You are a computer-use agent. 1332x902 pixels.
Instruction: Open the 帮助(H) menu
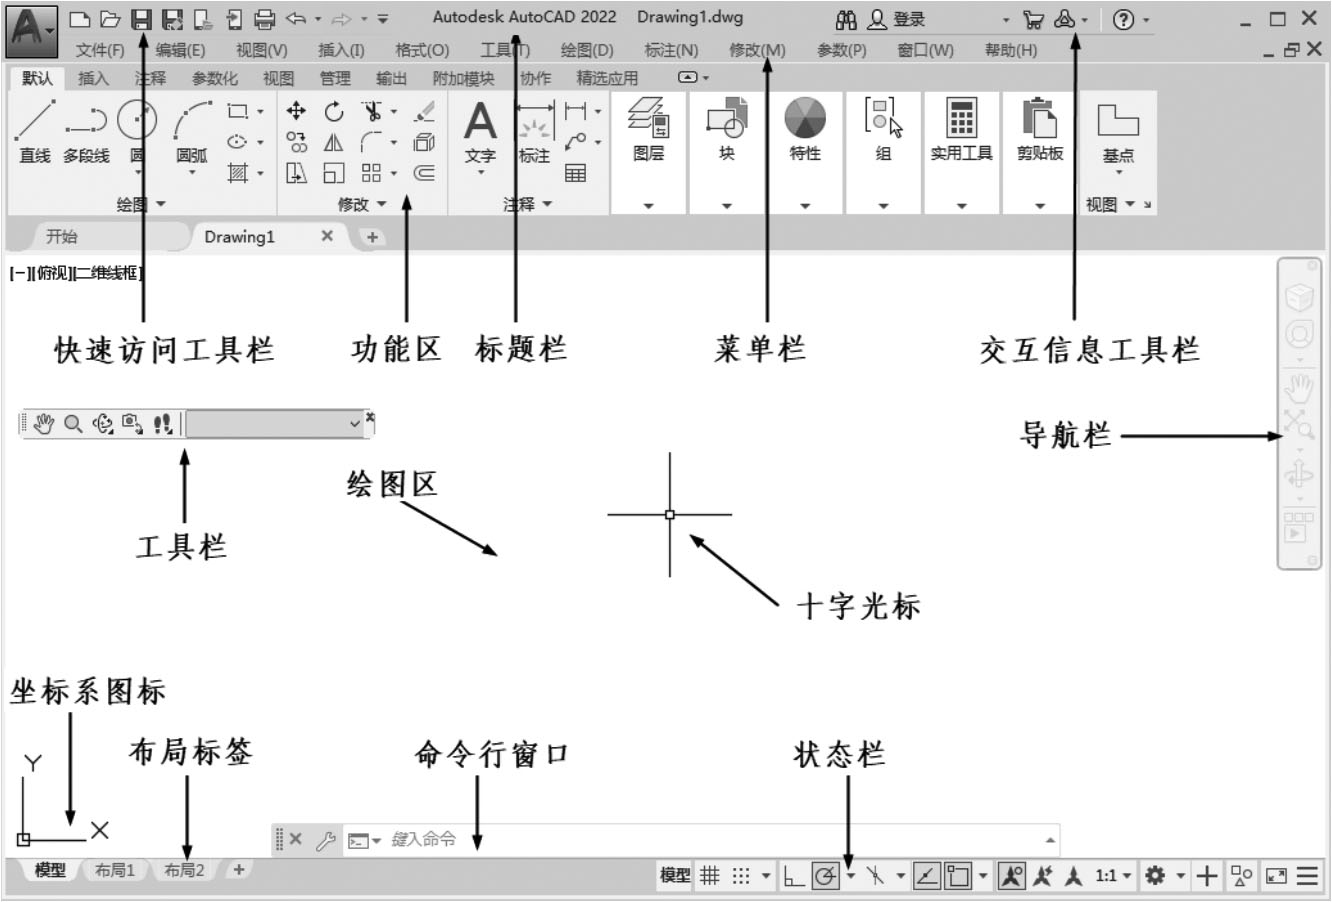click(1011, 50)
